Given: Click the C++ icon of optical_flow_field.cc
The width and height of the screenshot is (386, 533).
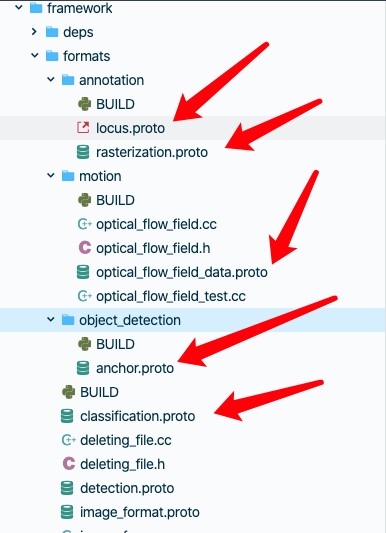Looking at the screenshot, I should click(x=85, y=224).
